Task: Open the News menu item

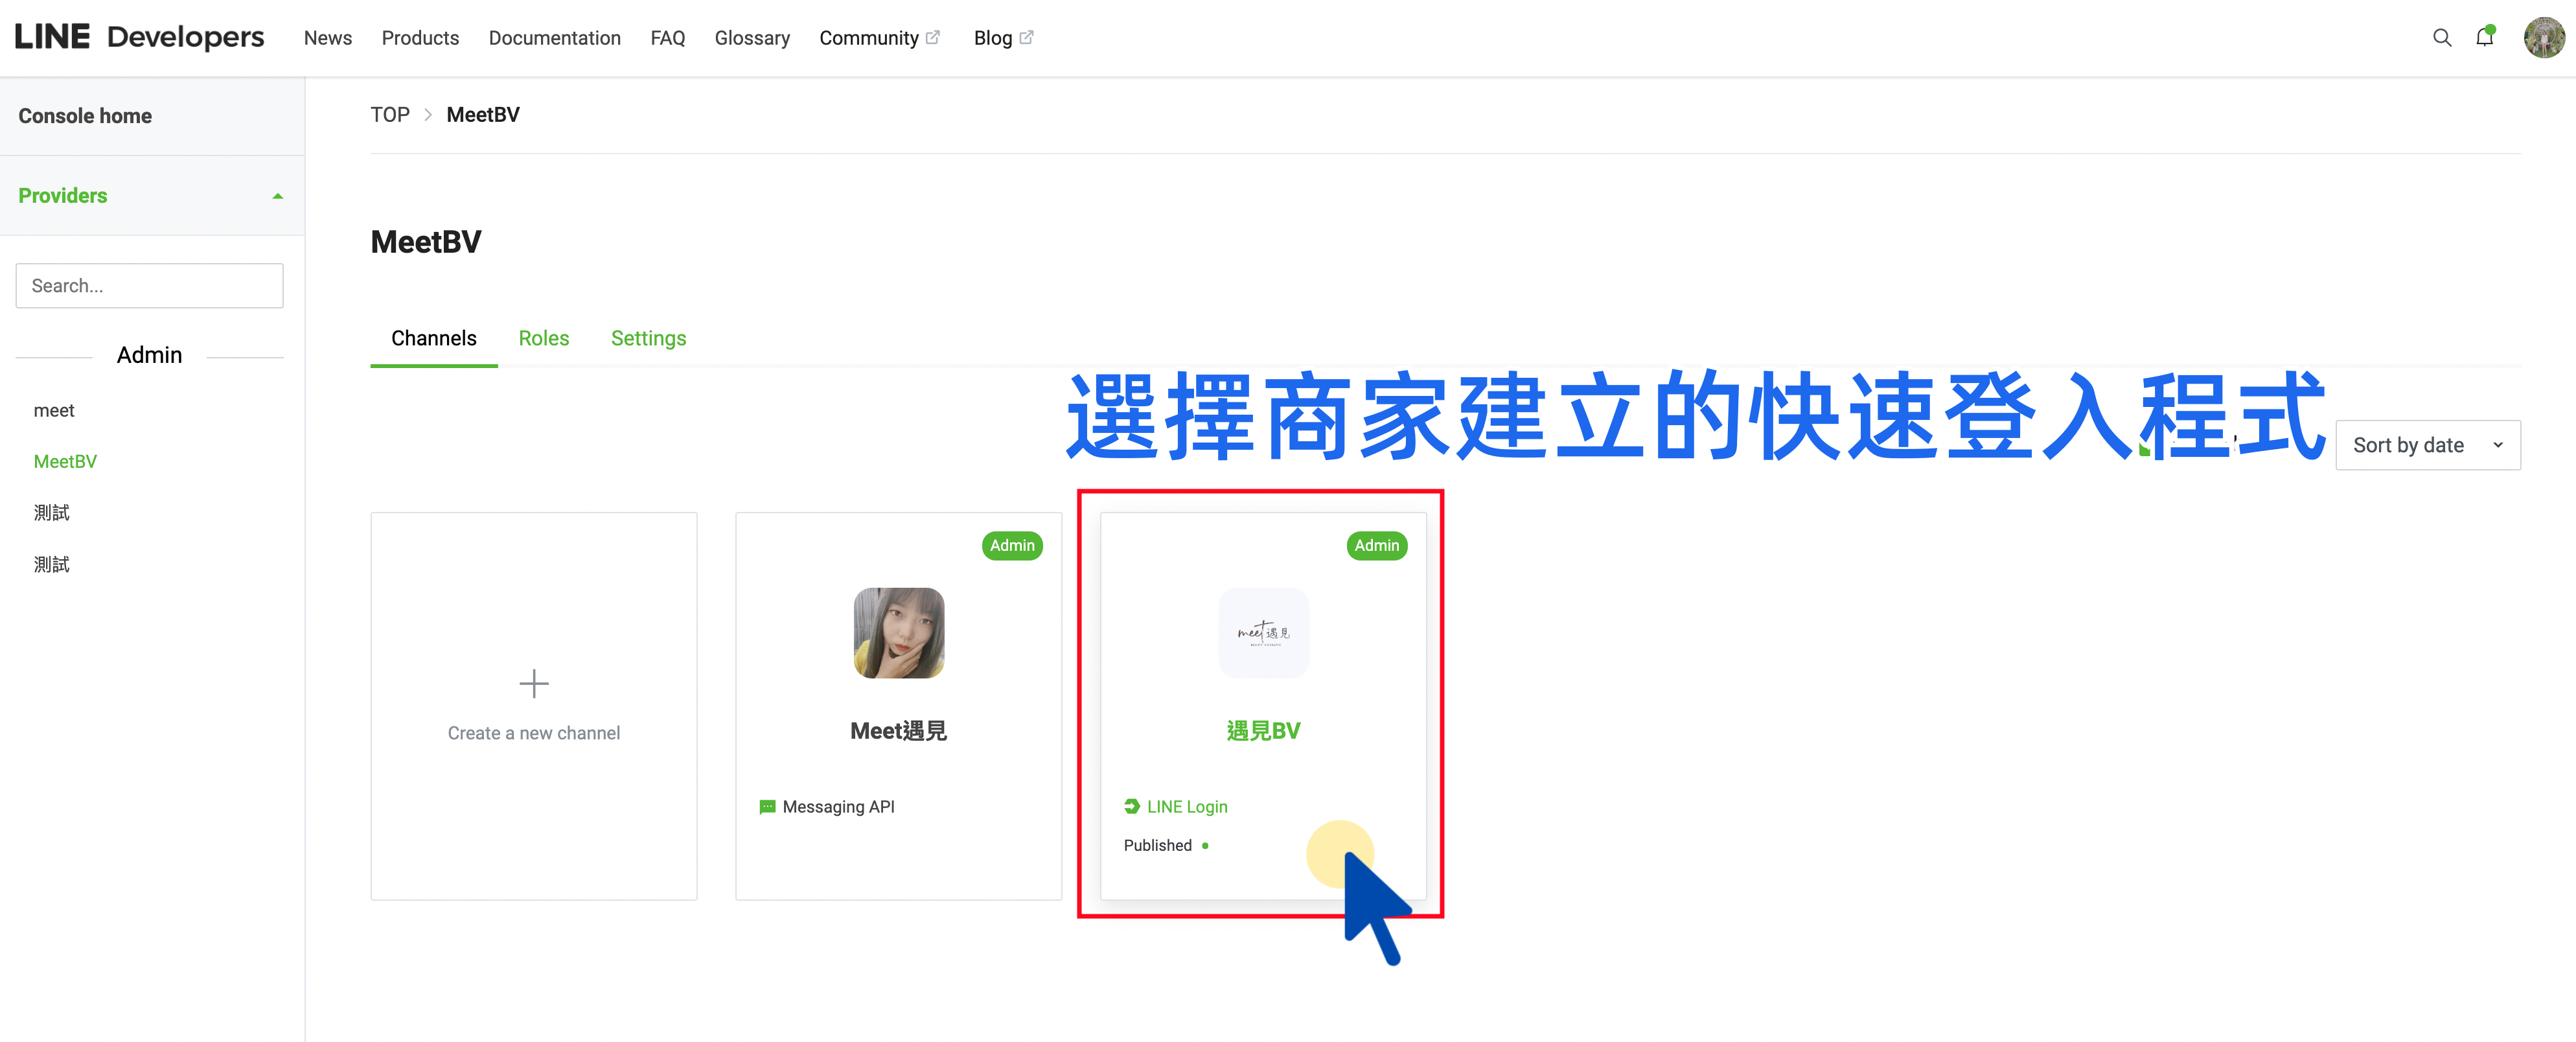Action: [x=328, y=38]
